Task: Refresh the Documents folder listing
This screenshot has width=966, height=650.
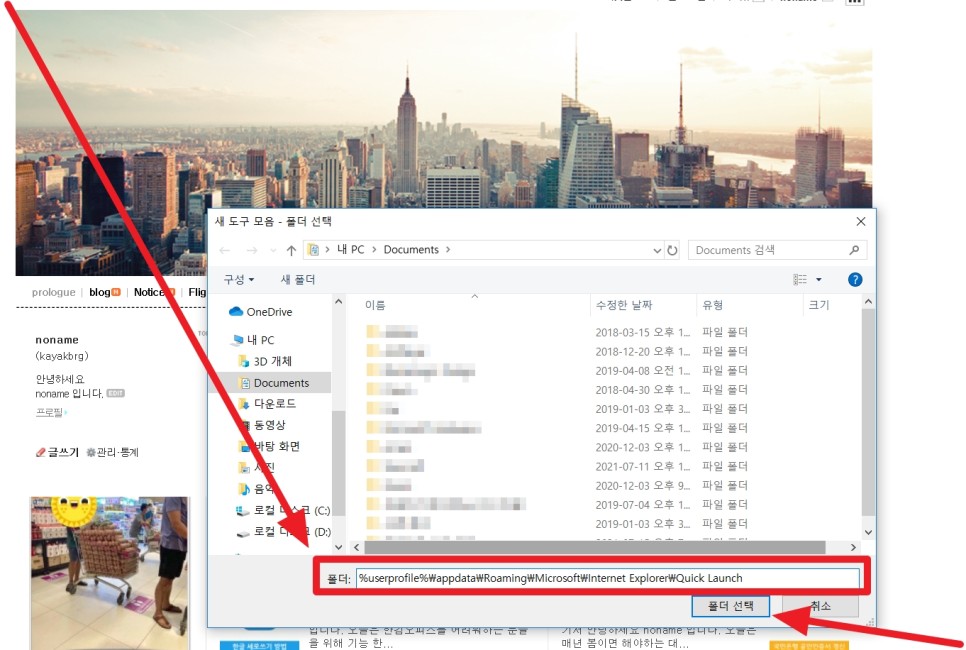Action: coord(672,250)
